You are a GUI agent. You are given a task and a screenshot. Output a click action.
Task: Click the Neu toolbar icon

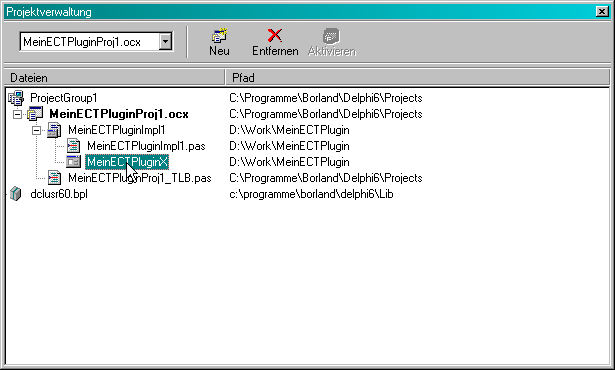click(x=219, y=35)
